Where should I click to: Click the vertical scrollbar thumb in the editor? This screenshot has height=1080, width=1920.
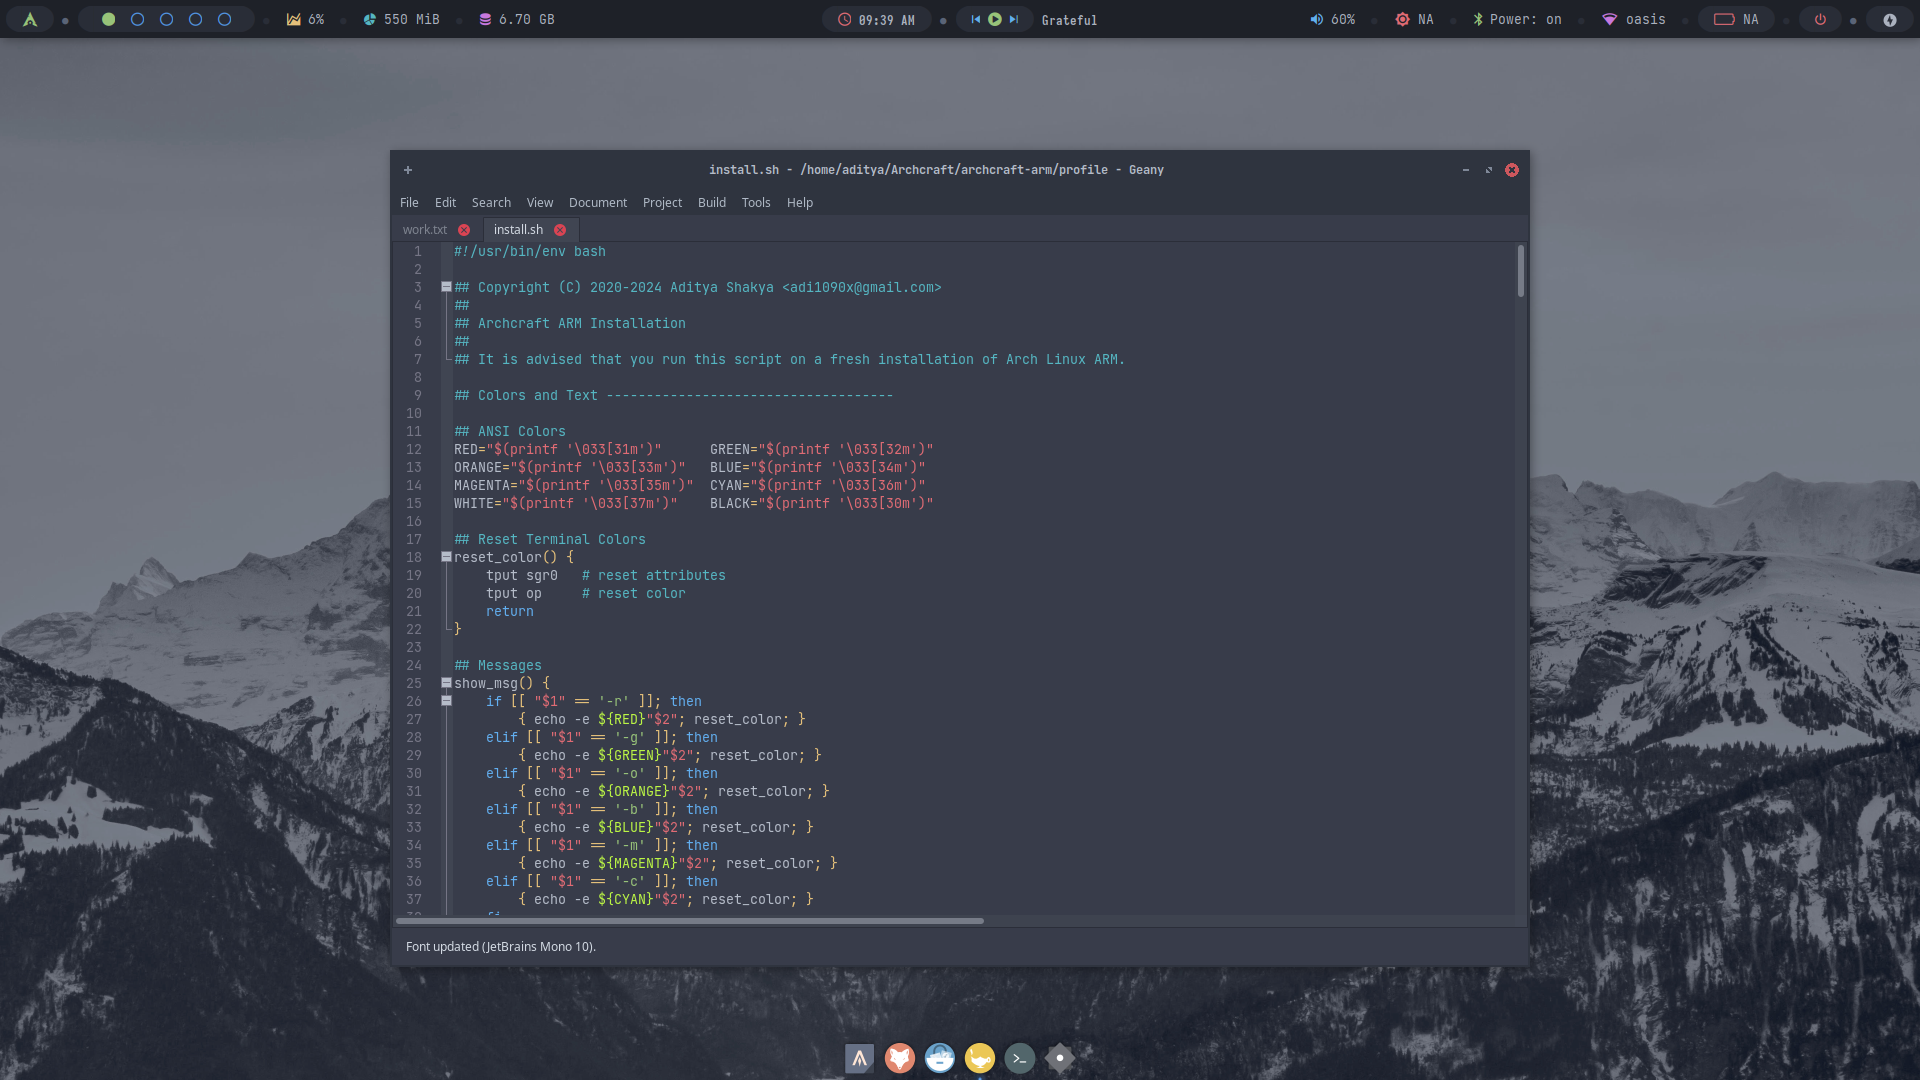point(1520,271)
